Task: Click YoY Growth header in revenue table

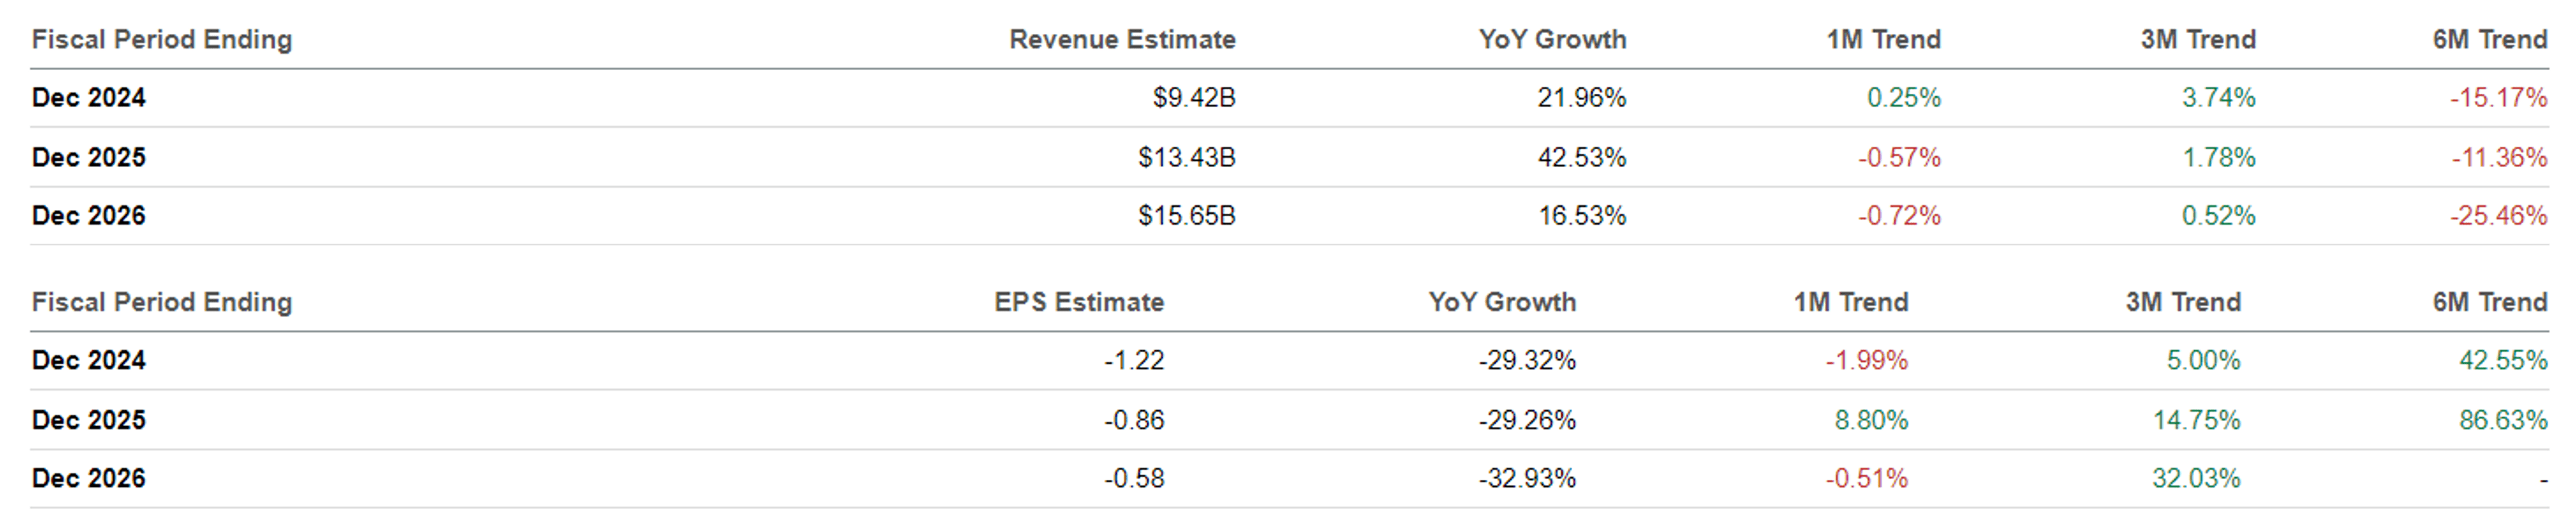Action: pos(1551,39)
